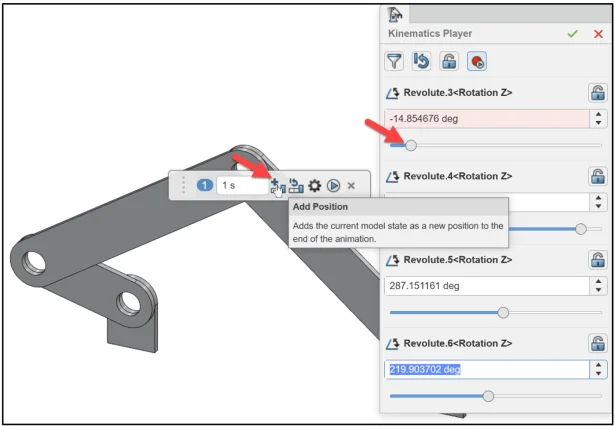Toggle the animation record mode icon
The width and height of the screenshot is (615, 426).
(479, 61)
